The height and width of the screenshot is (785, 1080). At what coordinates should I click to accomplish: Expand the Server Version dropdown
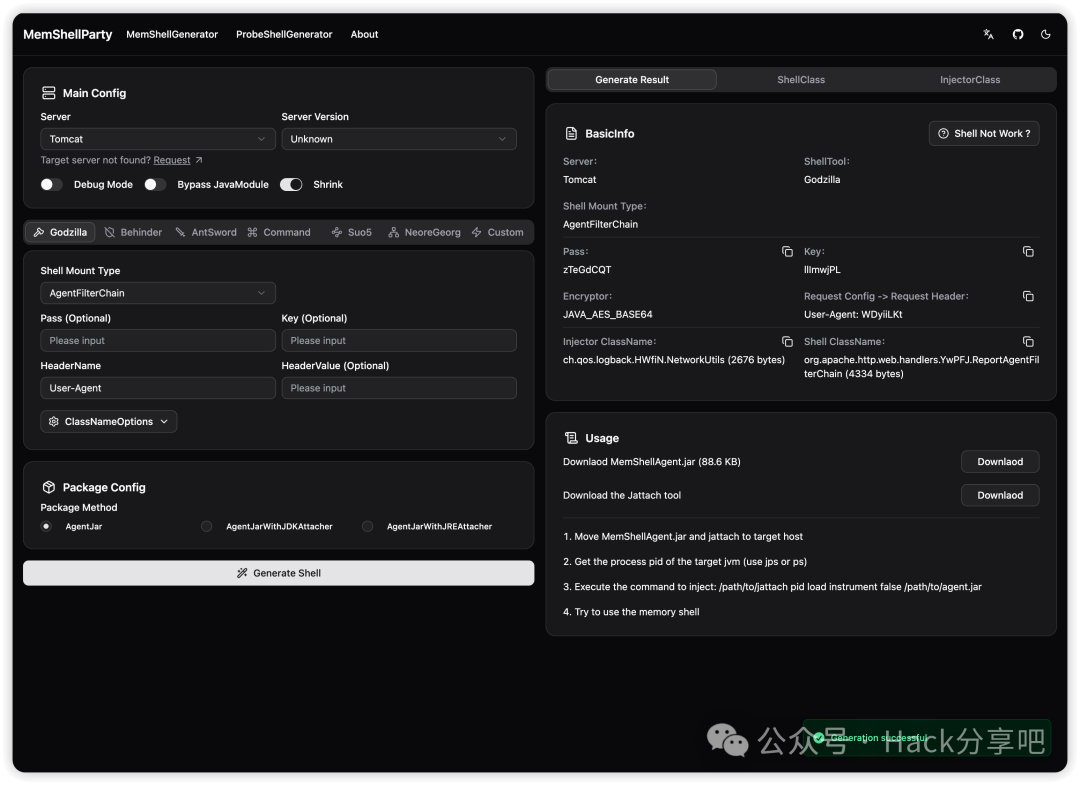coord(398,139)
